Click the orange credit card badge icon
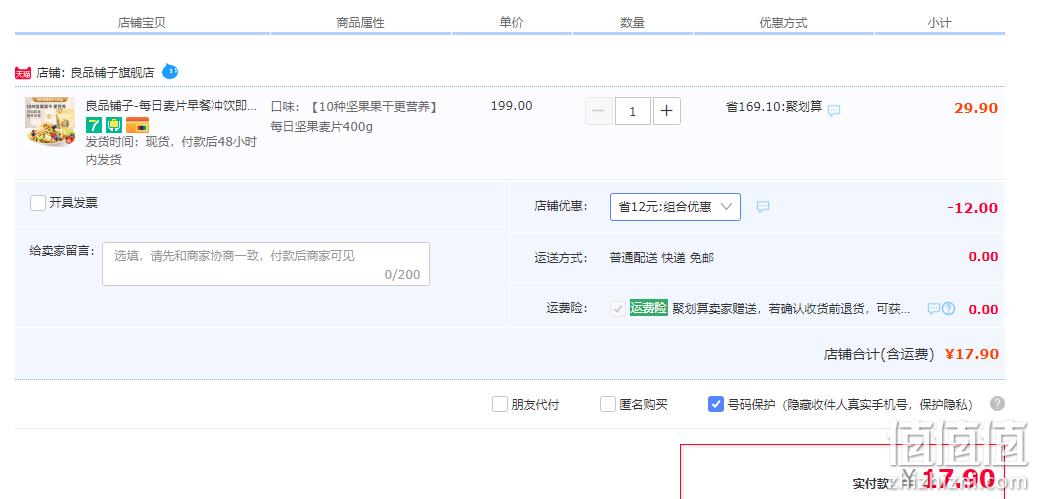The width and height of the screenshot is (1037, 499). pyautogui.click(x=138, y=125)
